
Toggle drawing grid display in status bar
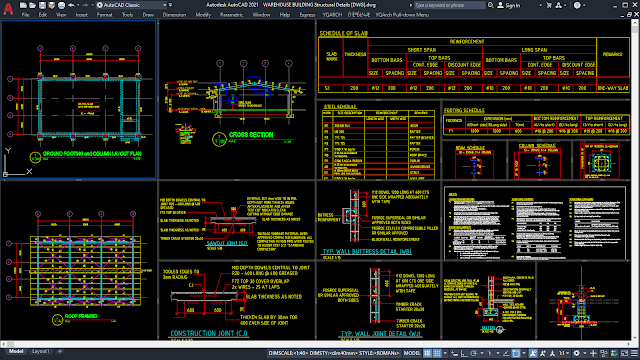[427, 353]
